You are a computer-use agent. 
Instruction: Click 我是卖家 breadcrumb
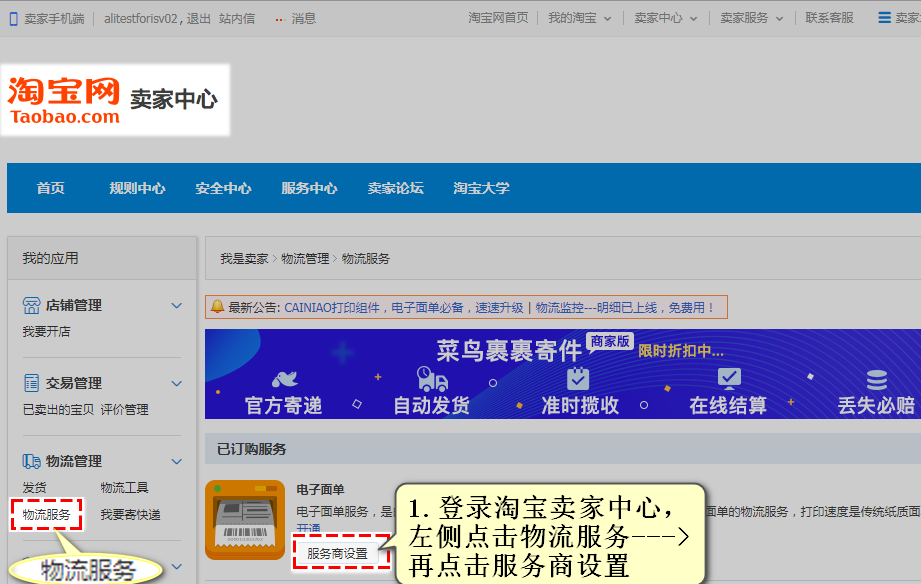(244, 259)
